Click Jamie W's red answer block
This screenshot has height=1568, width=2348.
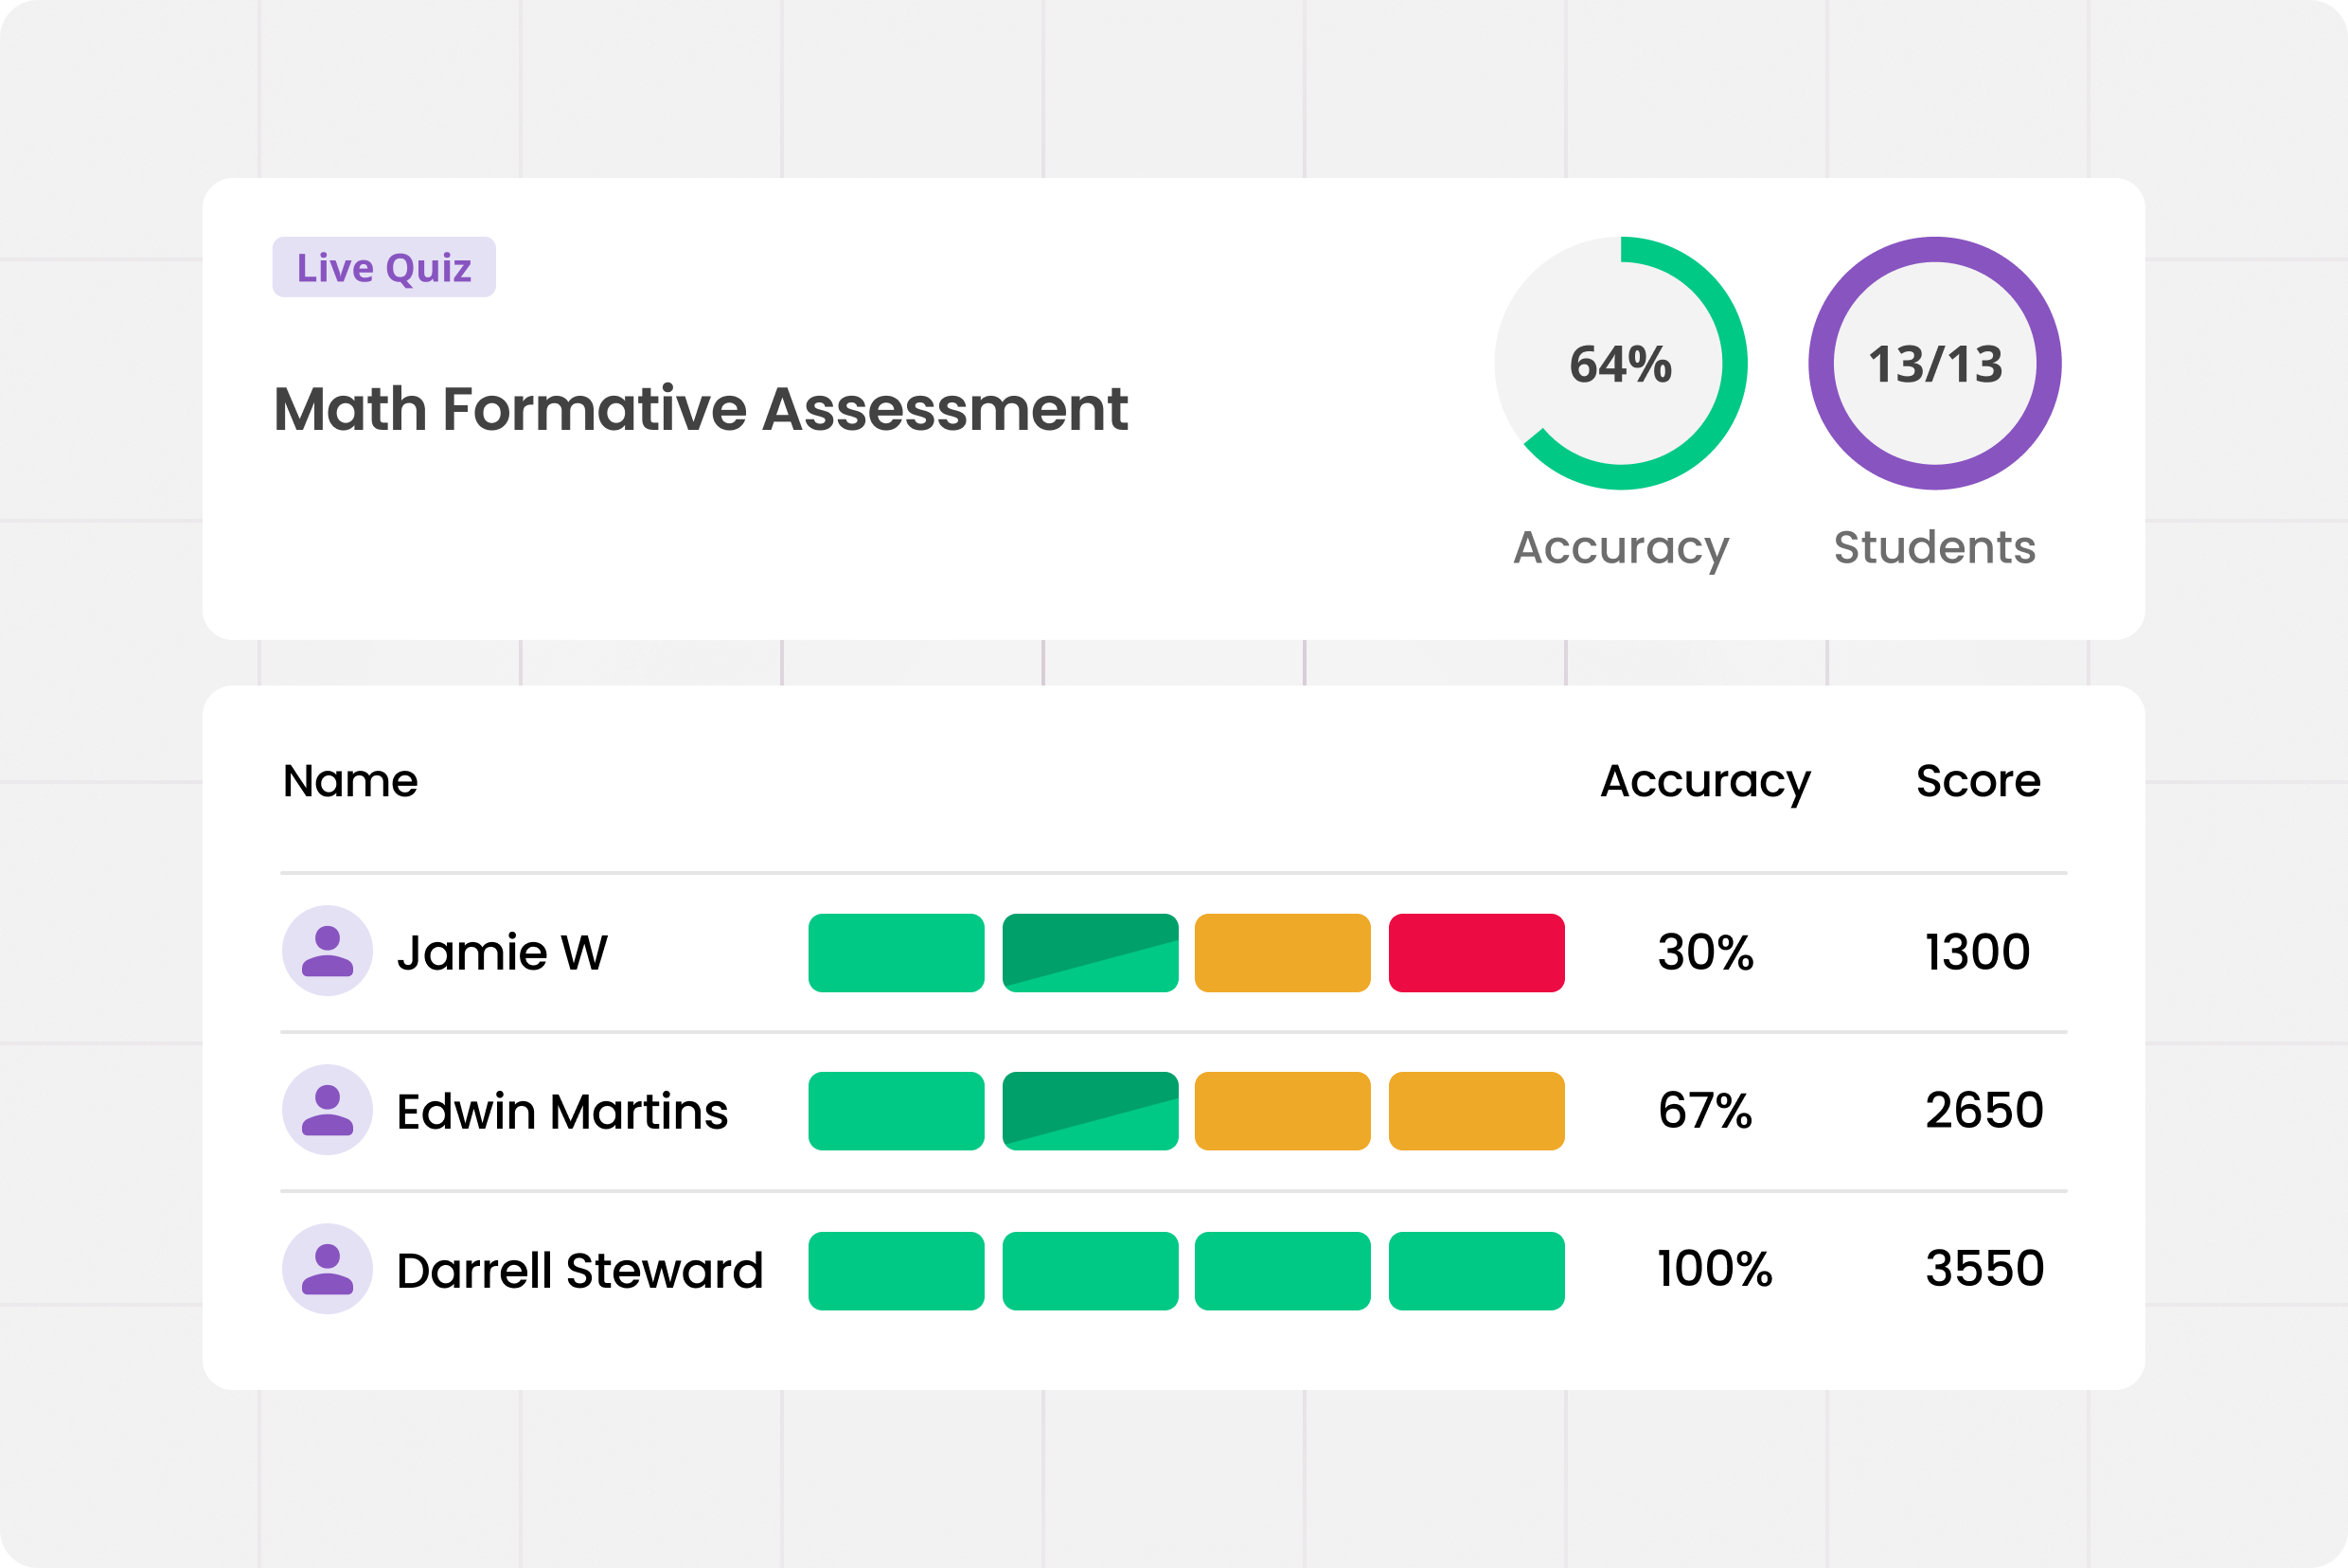(x=1476, y=952)
